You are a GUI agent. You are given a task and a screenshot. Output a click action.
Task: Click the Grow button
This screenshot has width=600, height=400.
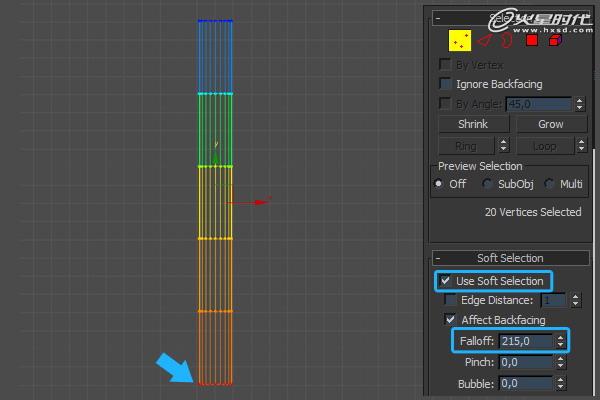551,124
